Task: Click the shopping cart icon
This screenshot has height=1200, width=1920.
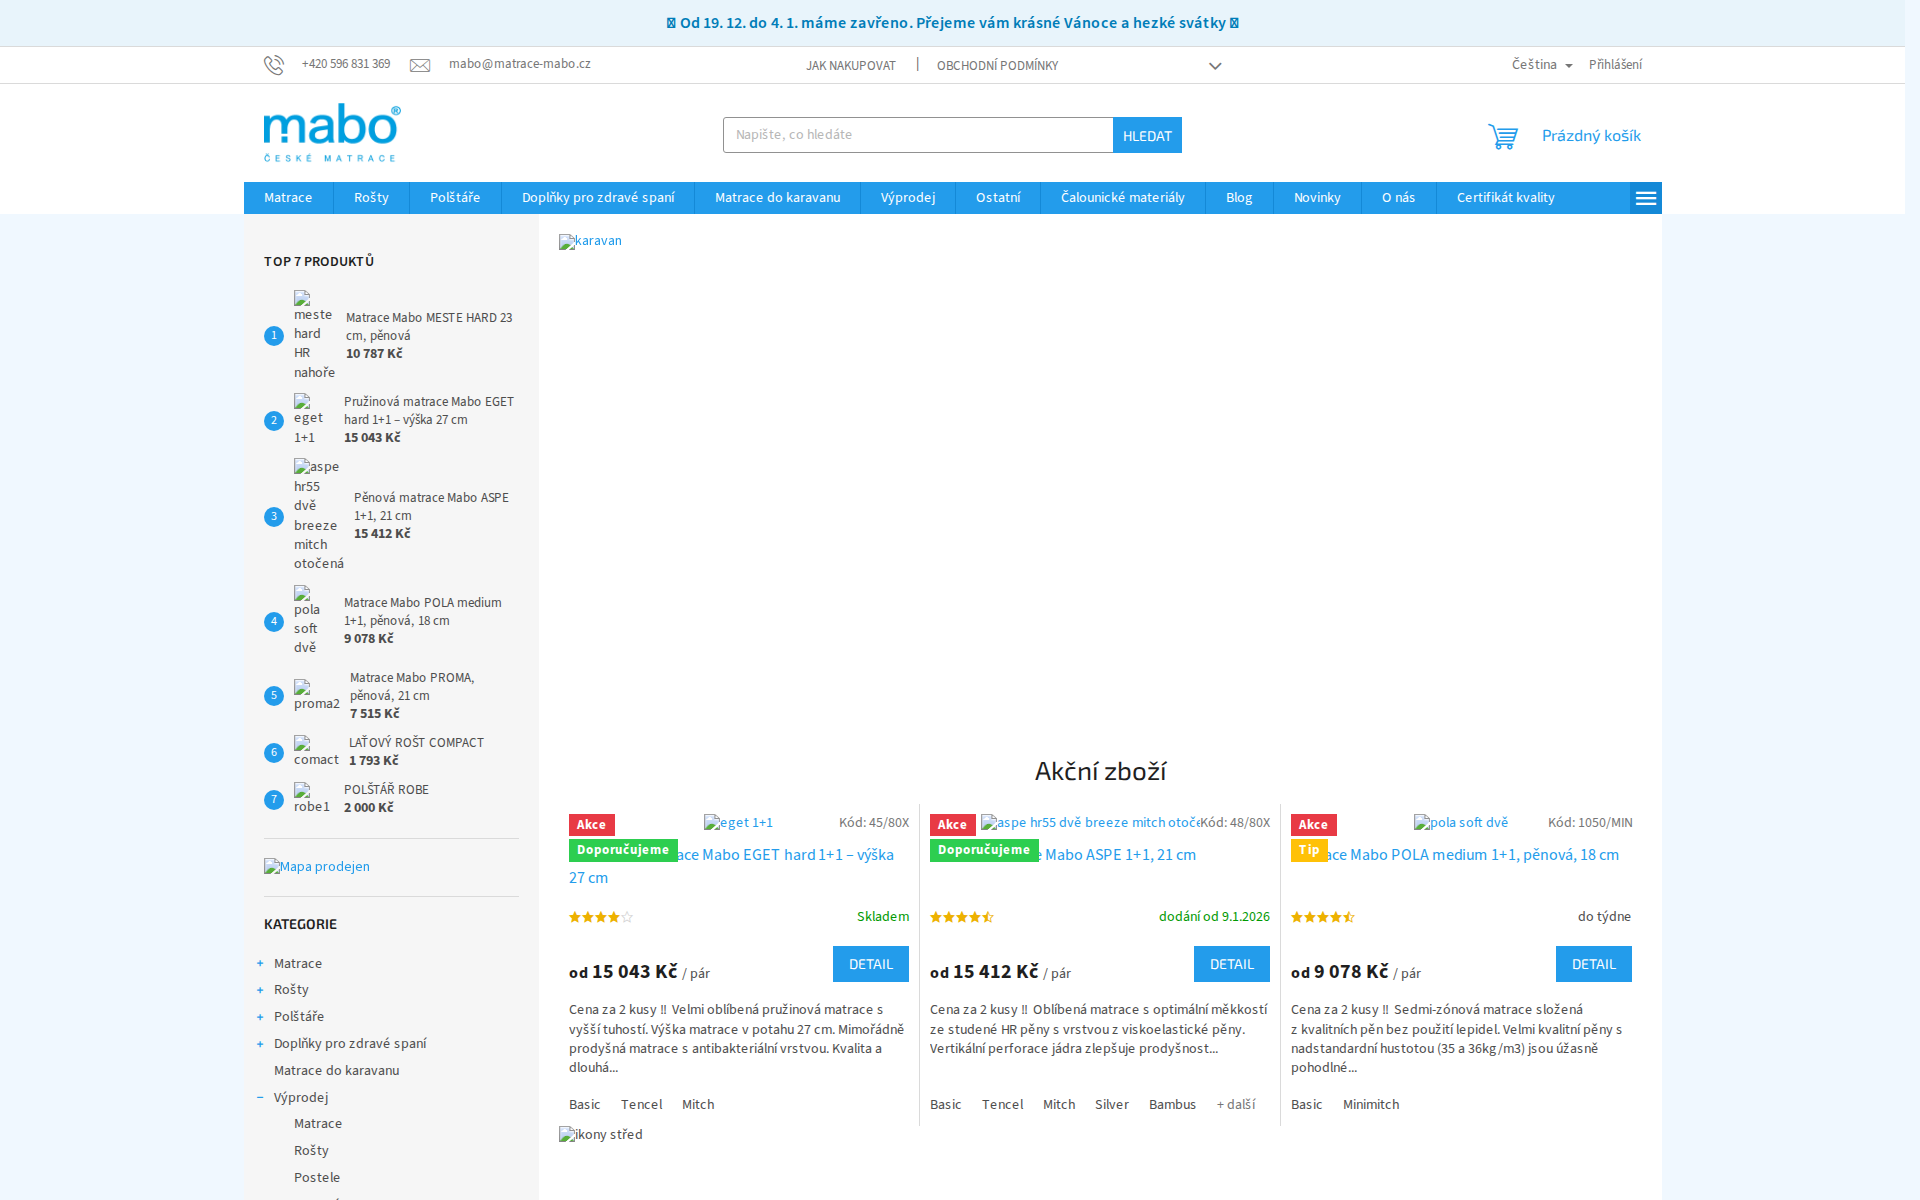Action: [1502, 136]
